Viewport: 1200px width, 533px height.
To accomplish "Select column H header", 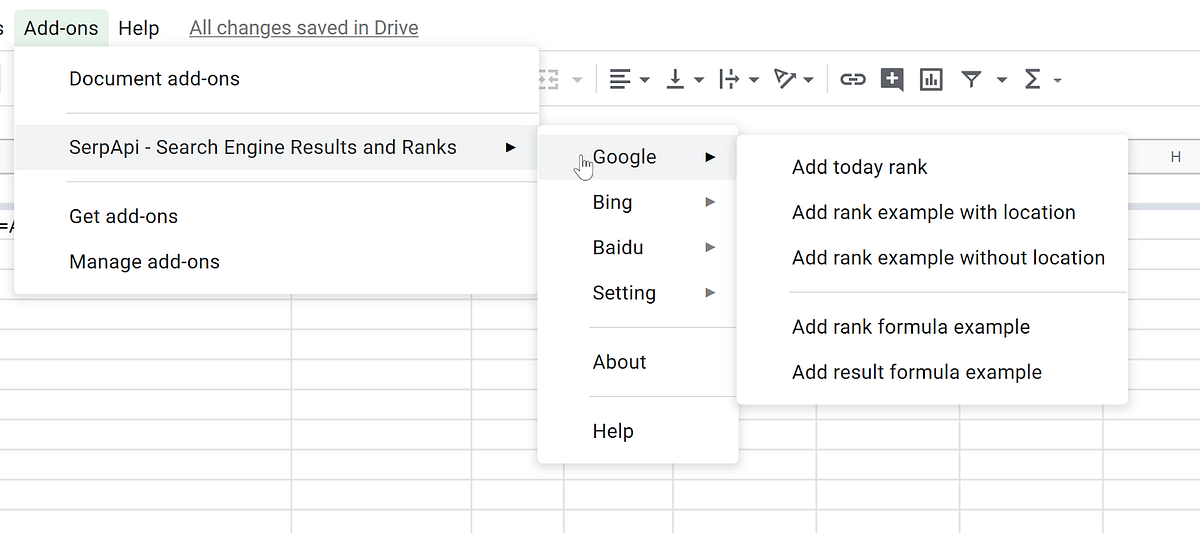I will coord(1176,157).
